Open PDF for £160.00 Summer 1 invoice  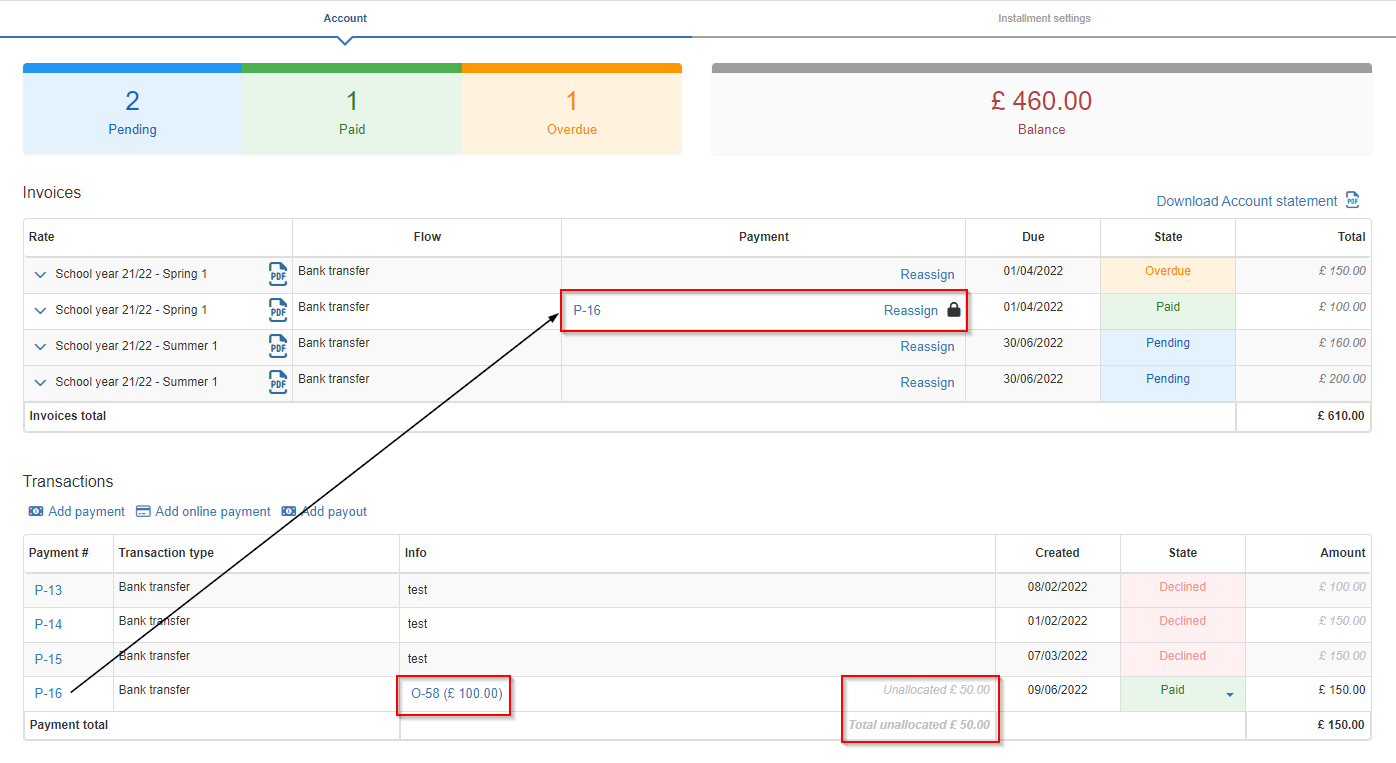pyautogui.click(x=278, y=346)
